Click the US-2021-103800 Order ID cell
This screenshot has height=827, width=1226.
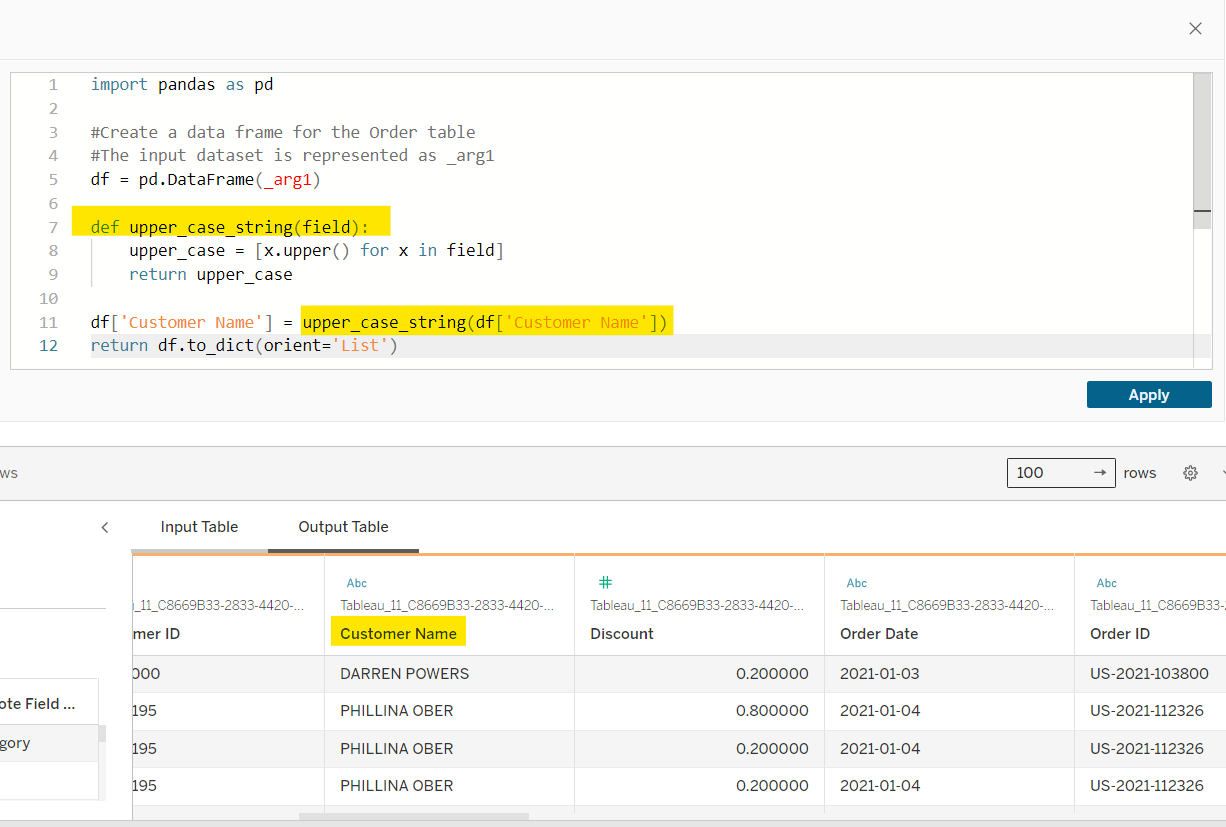[1149, 674]
